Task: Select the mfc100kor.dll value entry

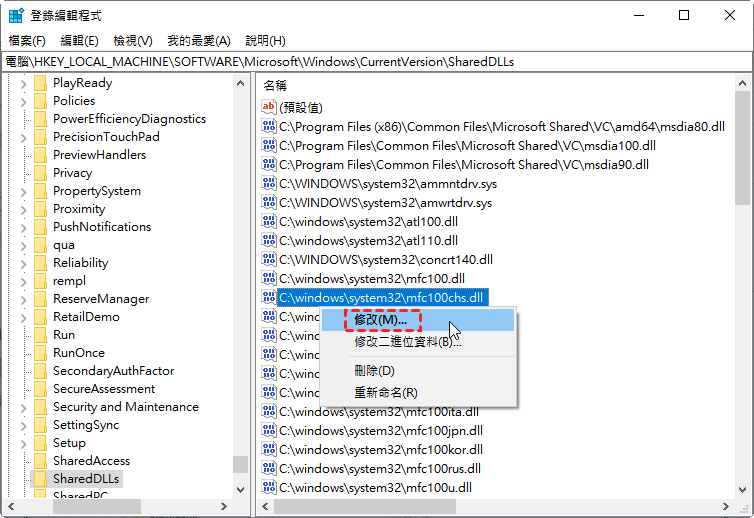Action: coord(380,450)
